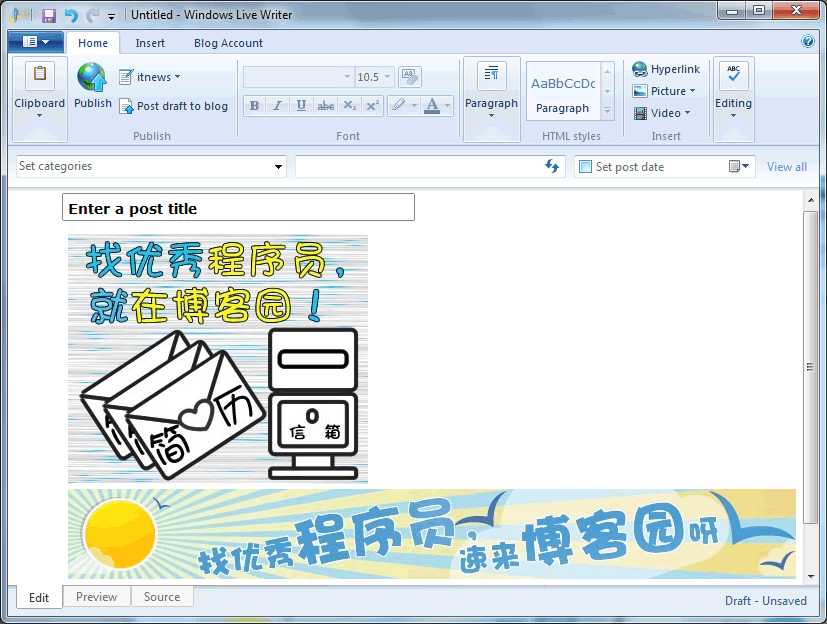Click the Windows Live Writer app icon
Viewport: 827px width, 624px height.
[x=21, y=15]
